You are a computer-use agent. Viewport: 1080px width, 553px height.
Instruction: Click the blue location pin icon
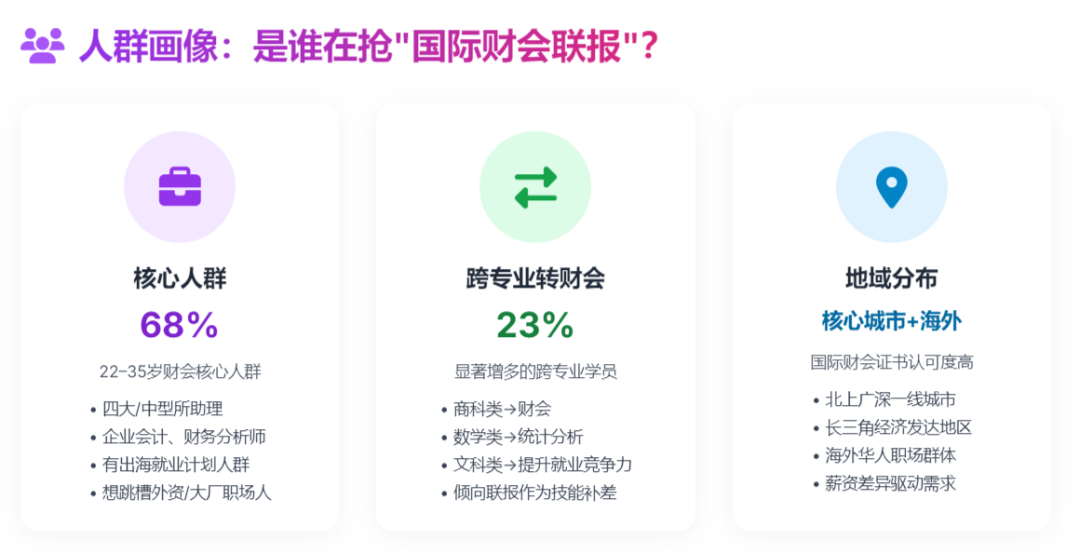(x=891, y=187)
